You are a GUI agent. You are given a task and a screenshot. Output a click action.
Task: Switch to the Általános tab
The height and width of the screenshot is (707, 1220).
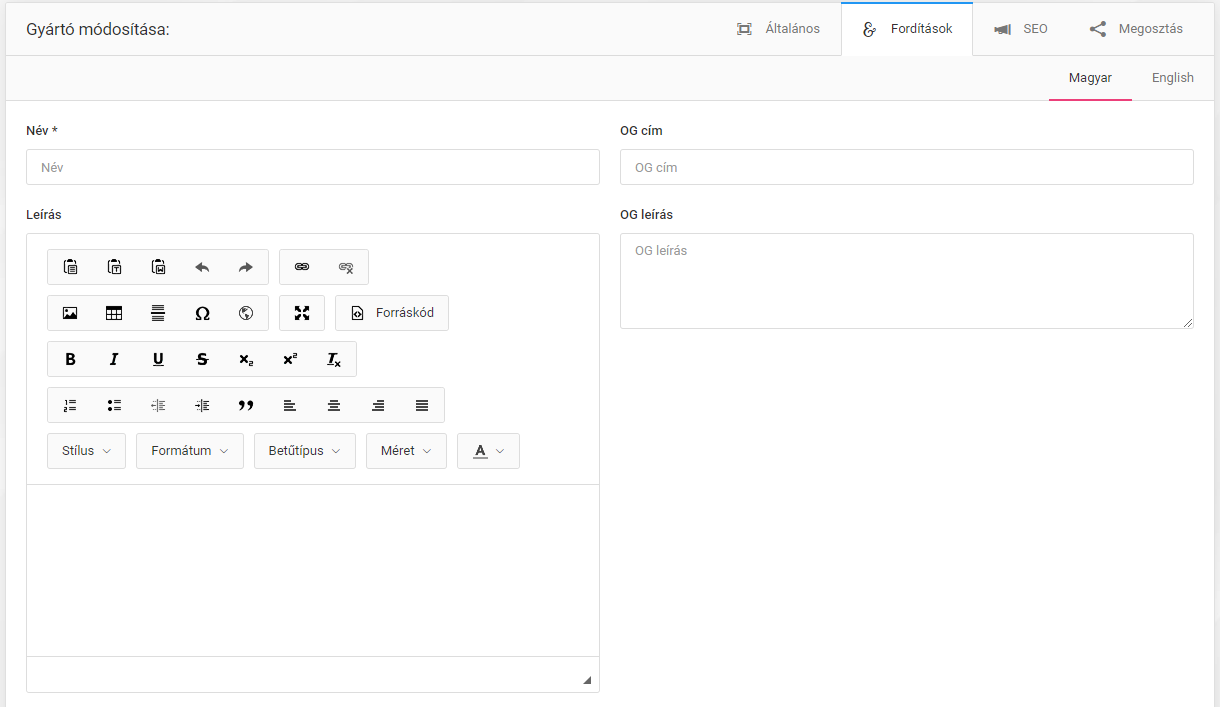778,29
